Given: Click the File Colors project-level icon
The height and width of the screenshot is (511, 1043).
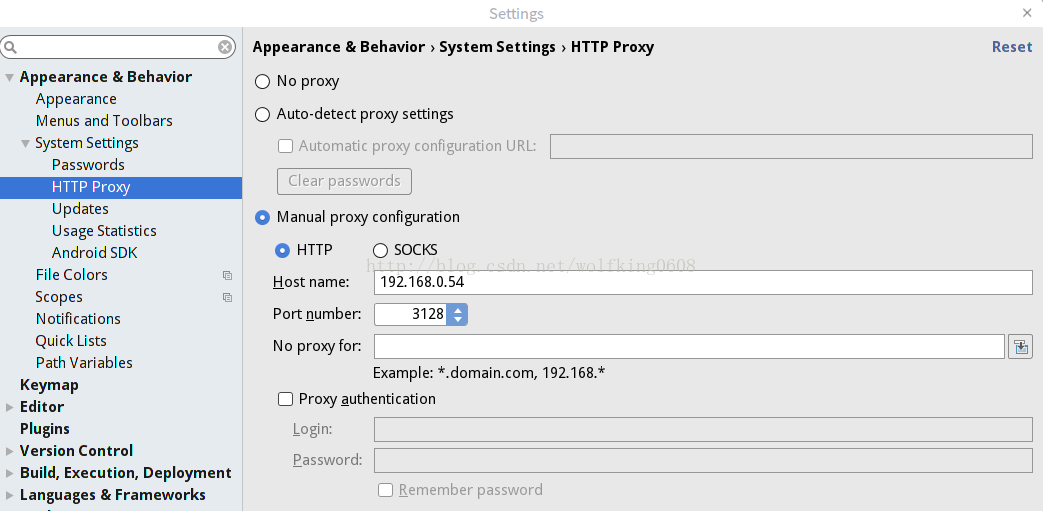Looking at the screenshot, I should pyautogui.click(x=227, y=275).
